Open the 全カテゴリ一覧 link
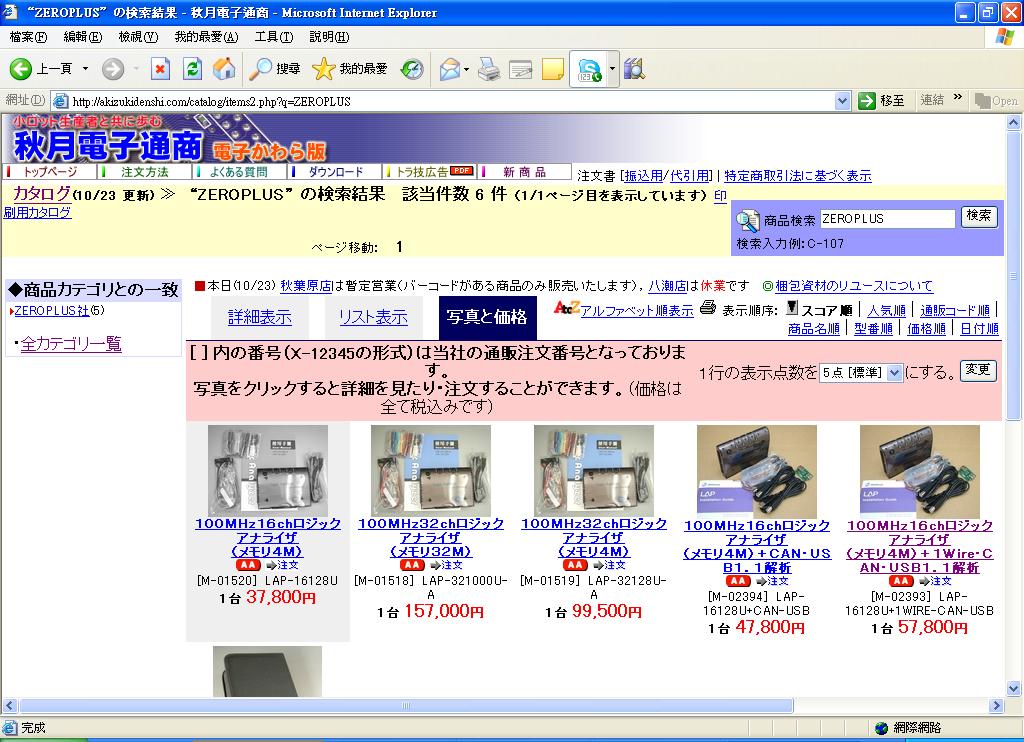 [x=71, y=344]
